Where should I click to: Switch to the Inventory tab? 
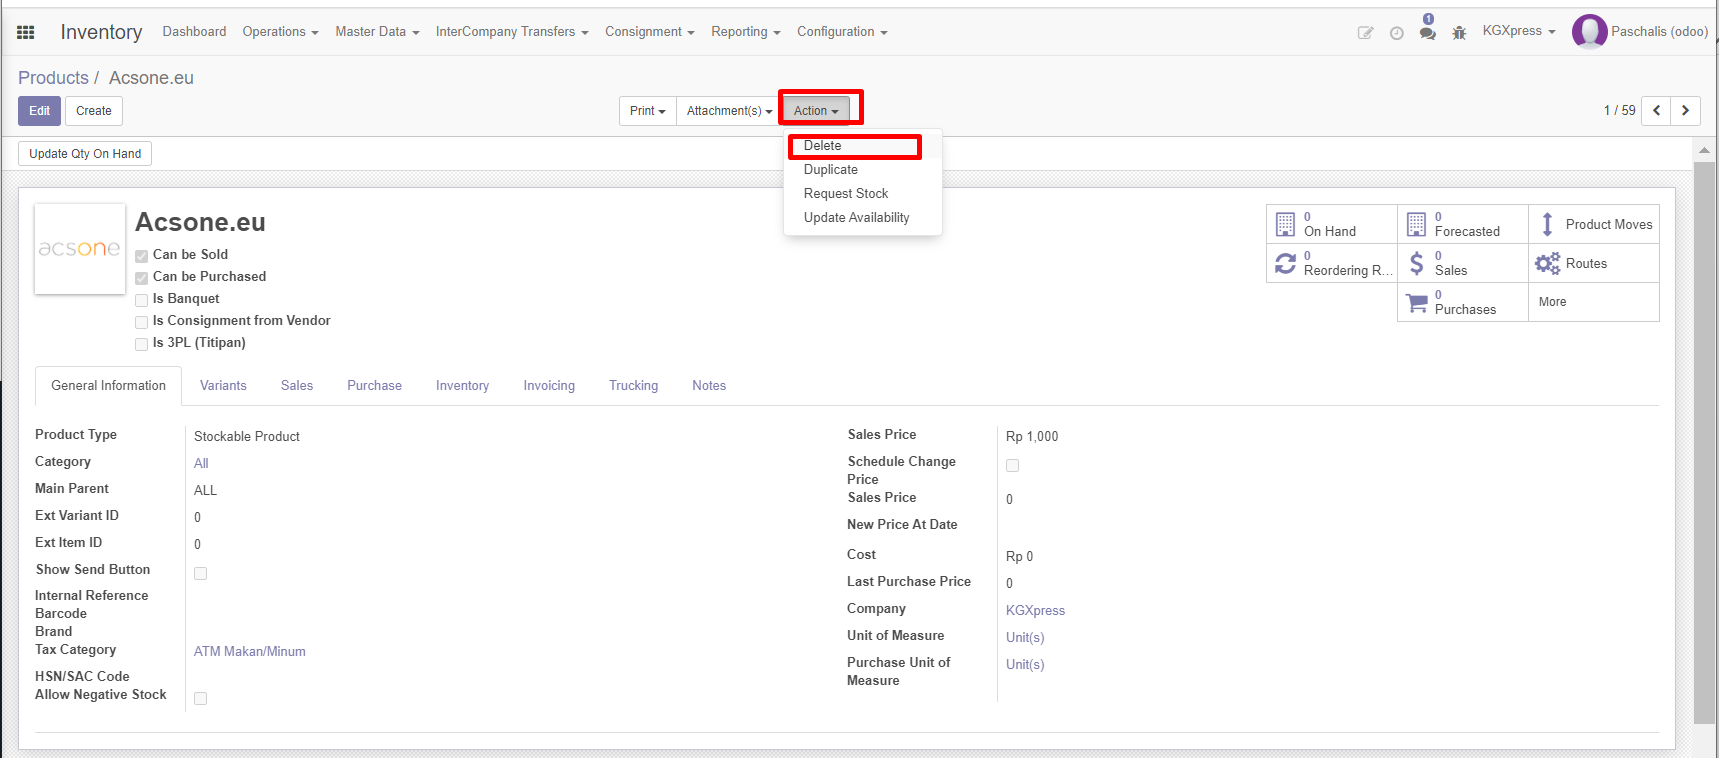tap(462, 386)
